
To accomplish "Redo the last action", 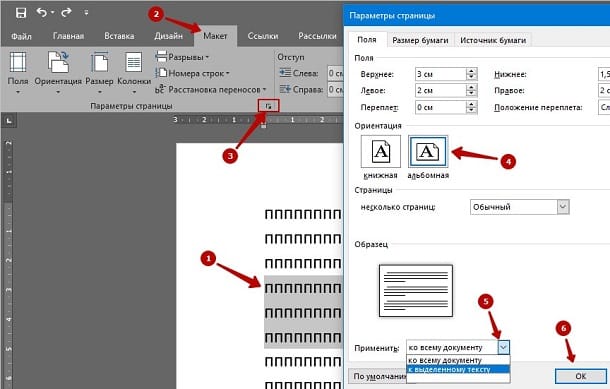I will click(66, 13).
